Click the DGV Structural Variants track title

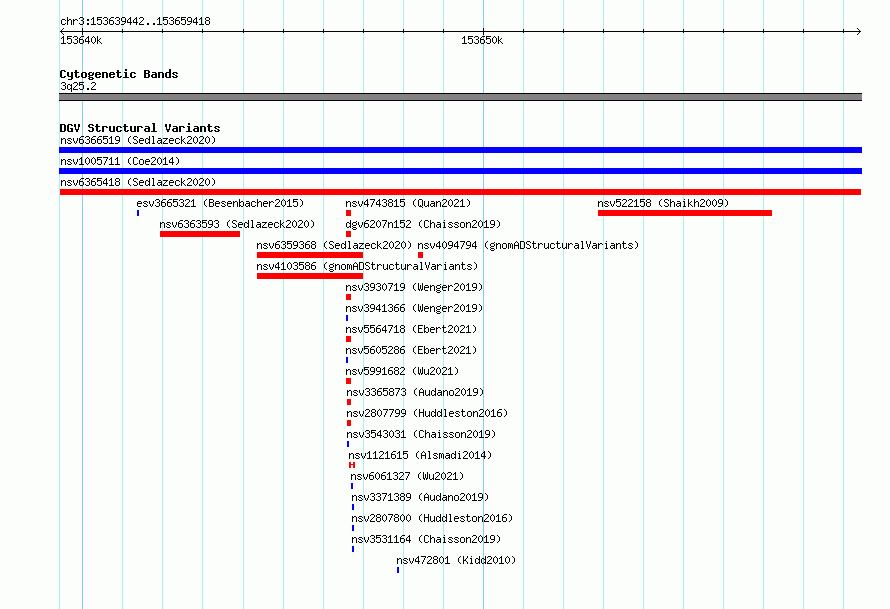pyautogui.click(x=140, y=128)
